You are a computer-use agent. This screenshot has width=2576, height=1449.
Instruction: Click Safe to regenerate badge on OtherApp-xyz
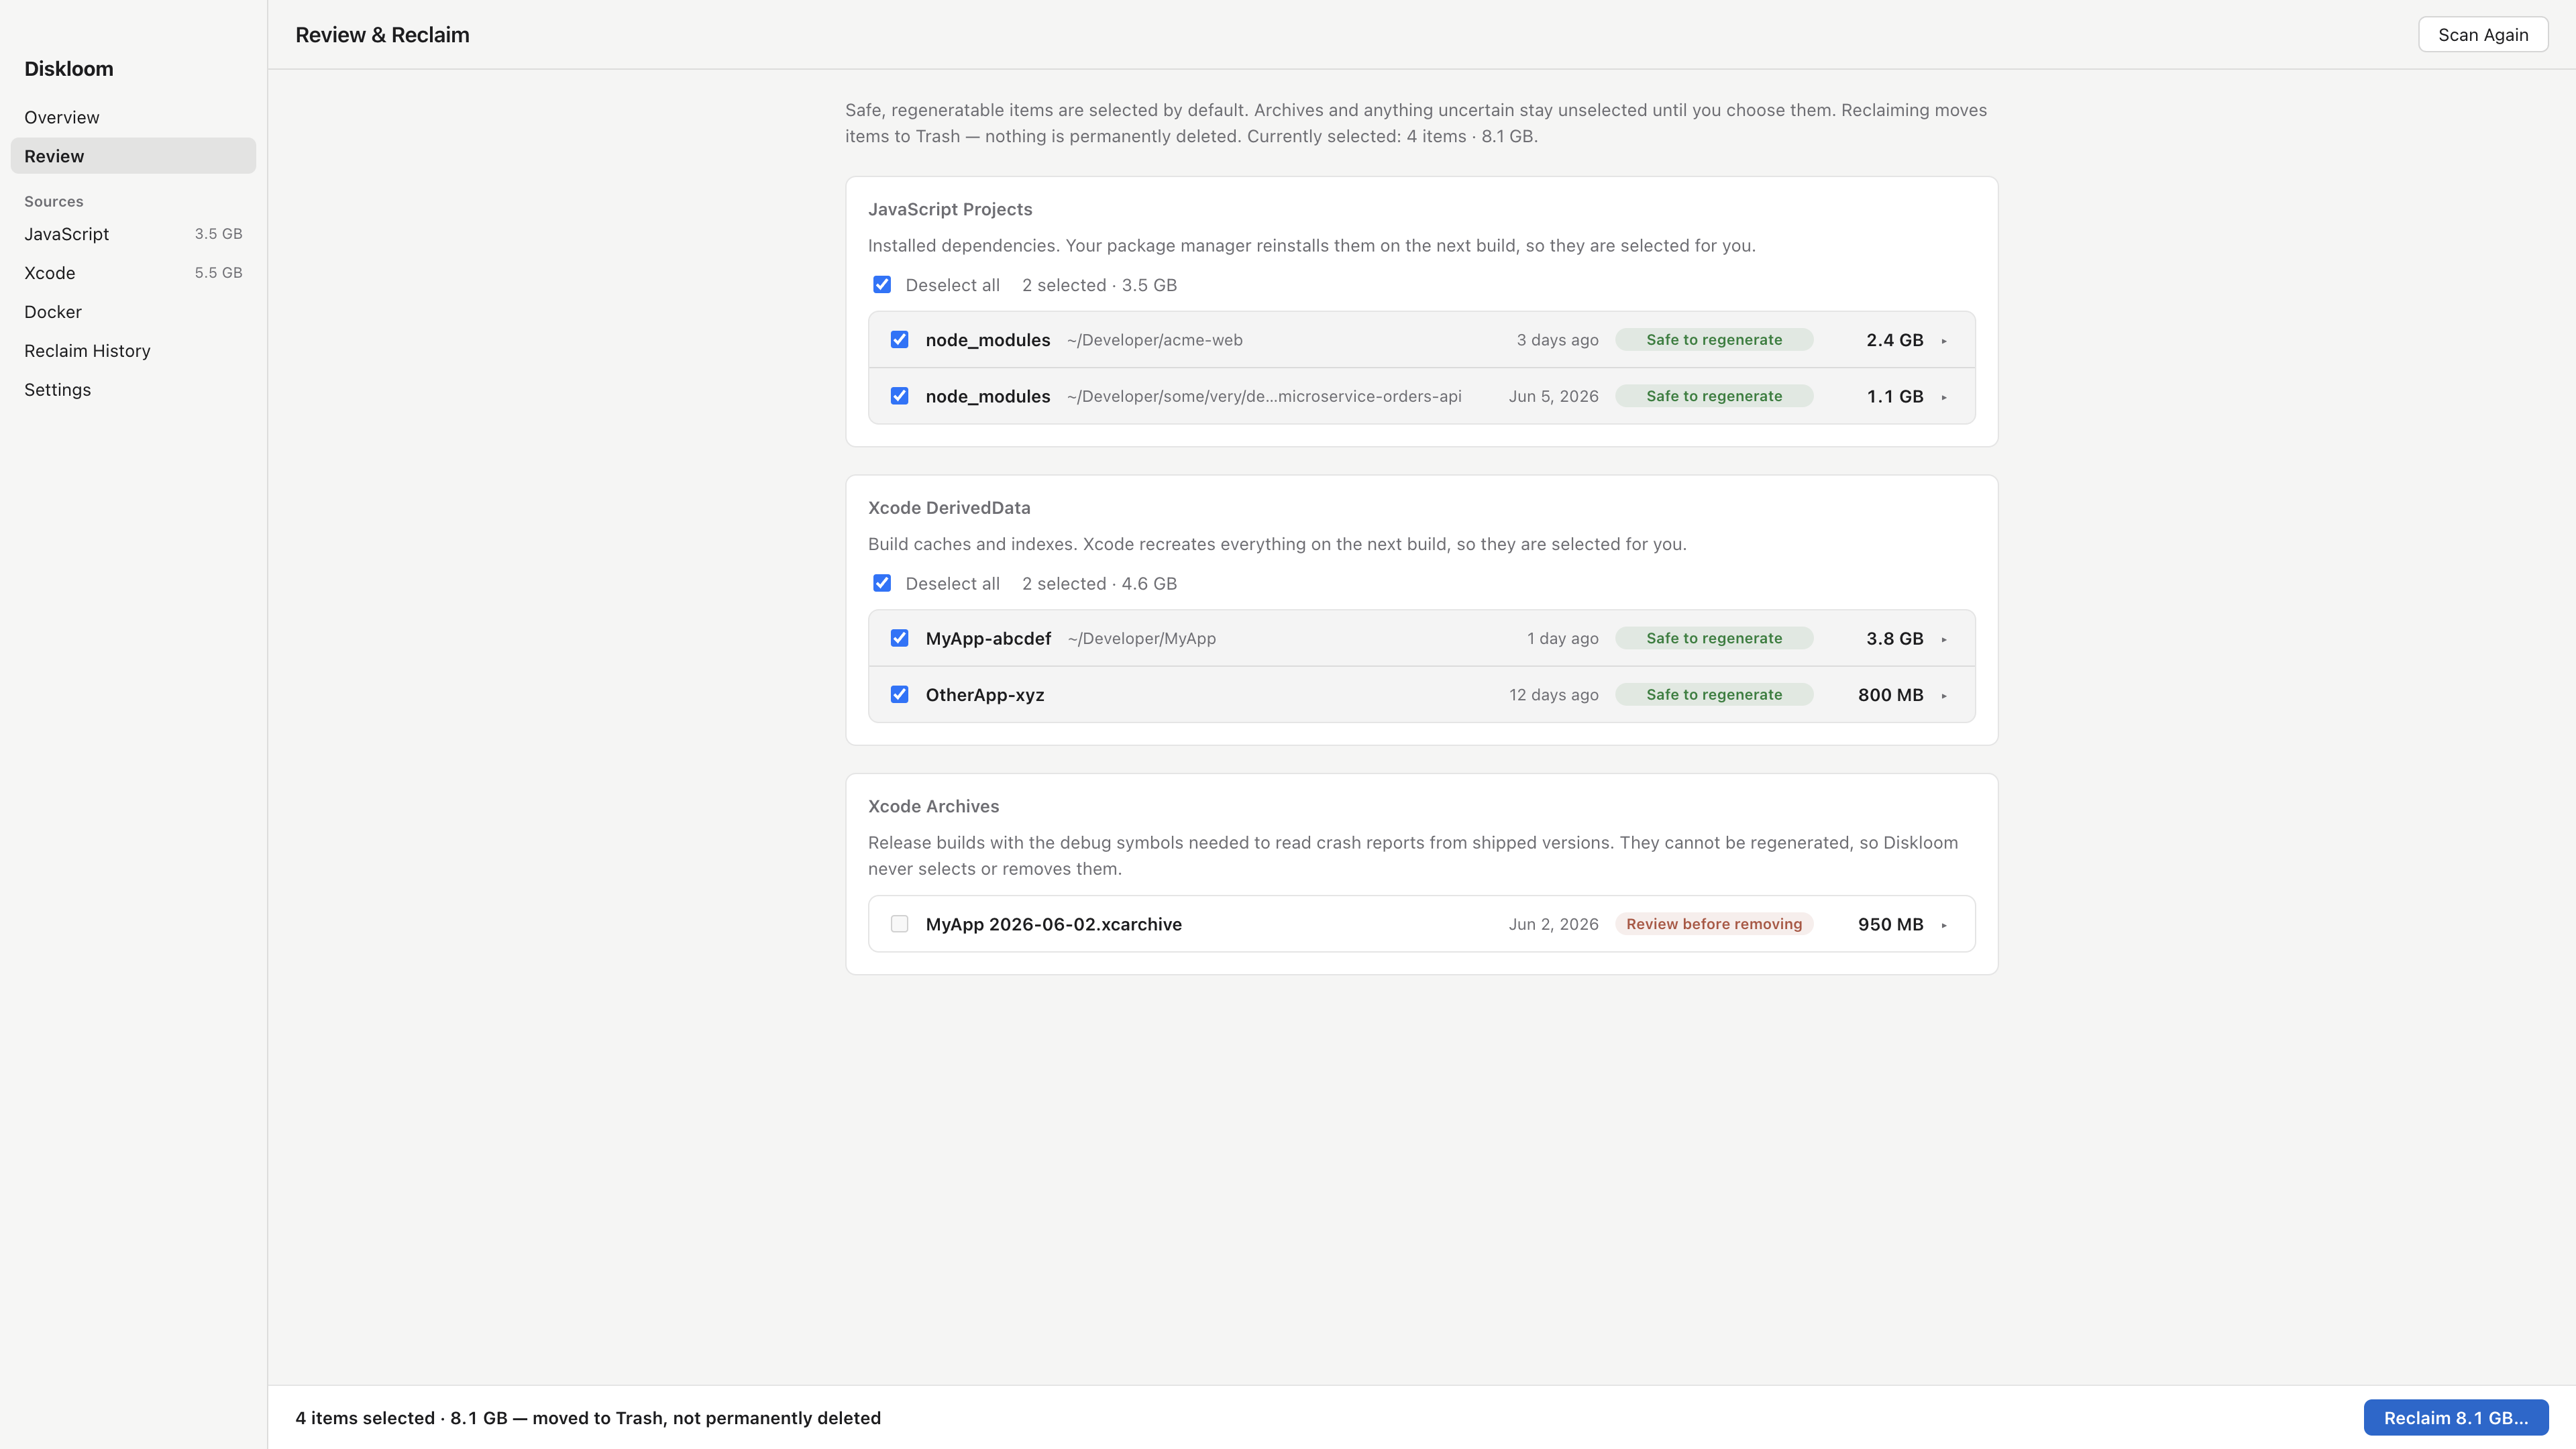coord(1714,695)
